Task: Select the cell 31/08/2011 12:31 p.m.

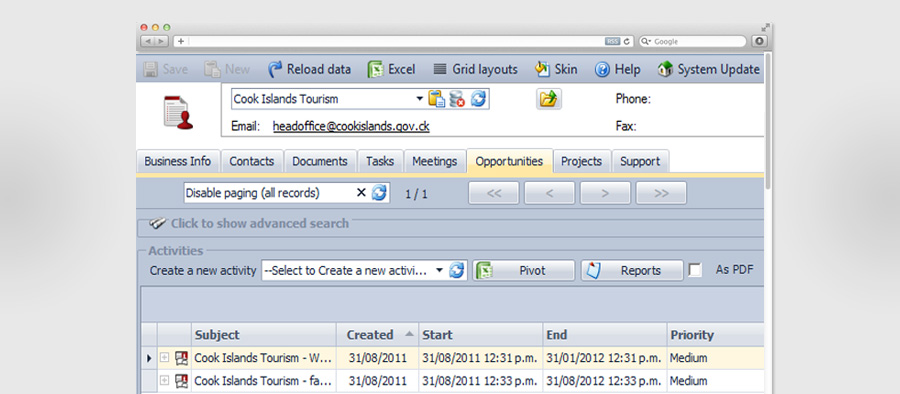Action: (481, 358)
